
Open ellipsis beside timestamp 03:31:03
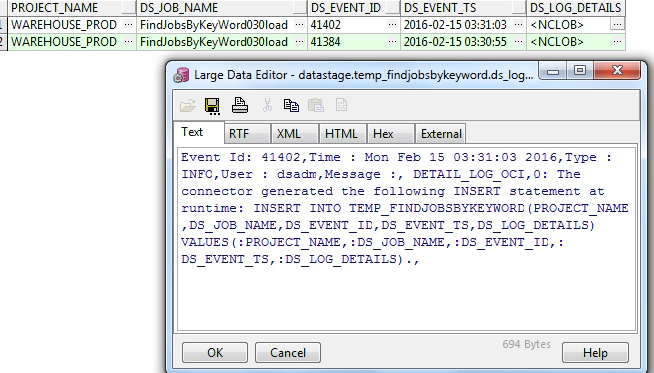(x=518, y=25)
